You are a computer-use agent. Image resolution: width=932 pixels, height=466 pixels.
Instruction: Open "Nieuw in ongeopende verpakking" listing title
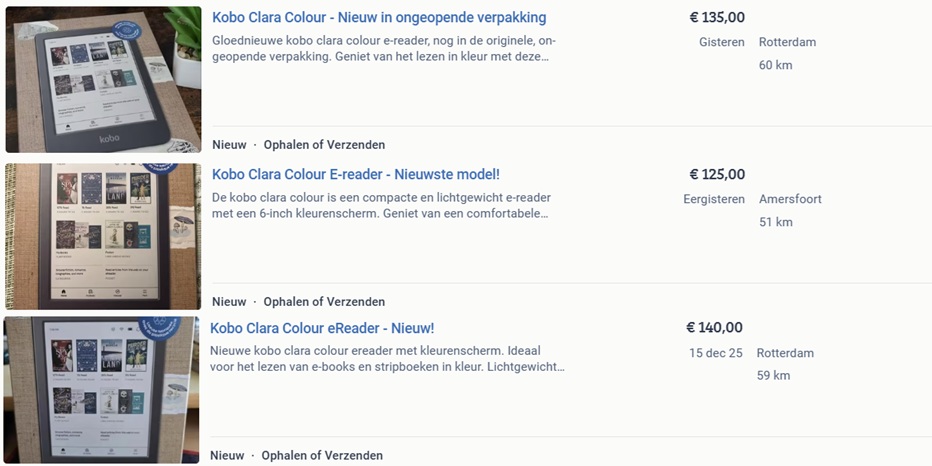coord(379,17)
